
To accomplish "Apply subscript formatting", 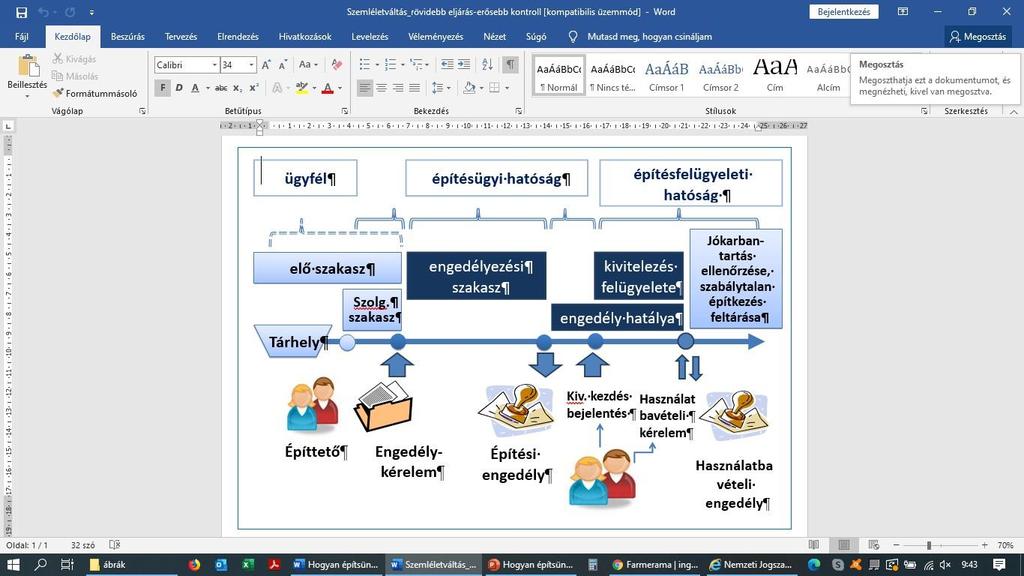I will [237, 88].
